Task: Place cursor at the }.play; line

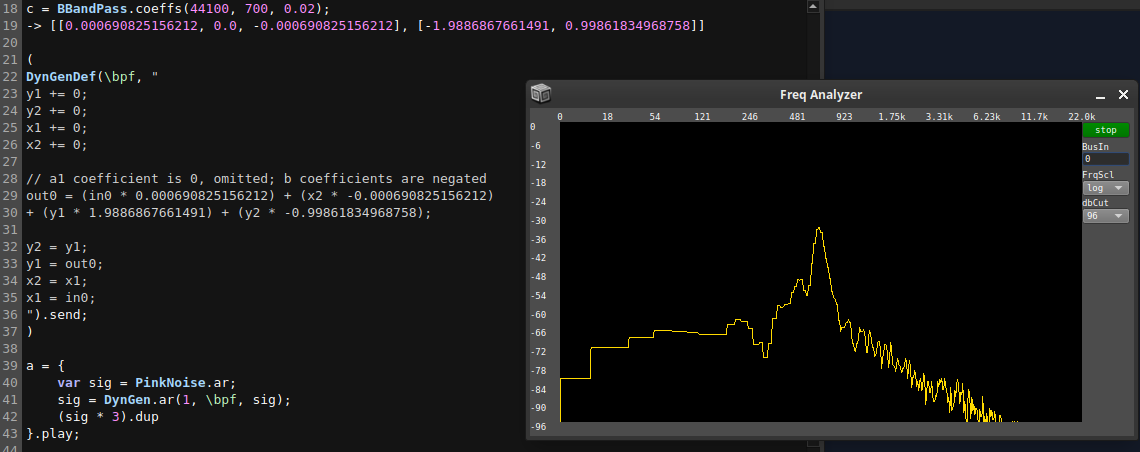Action: click(x=52, y=434)
